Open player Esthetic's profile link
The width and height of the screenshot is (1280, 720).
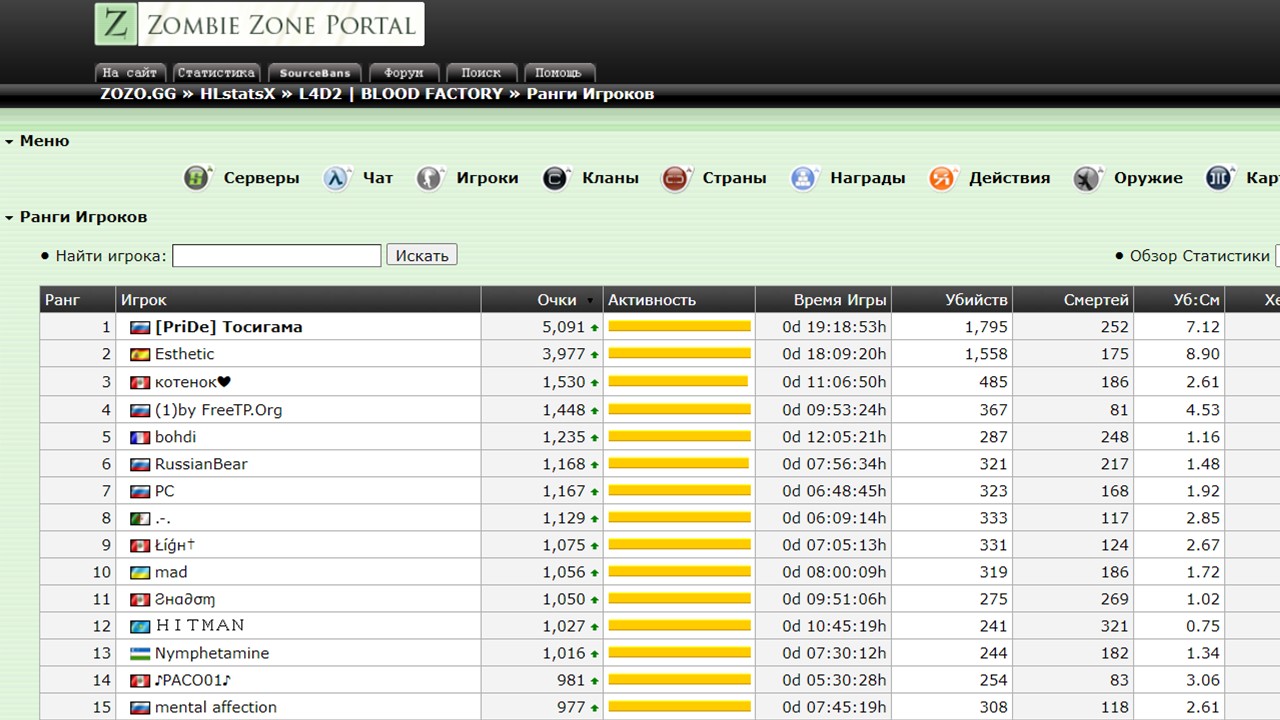tap(184, 354)
